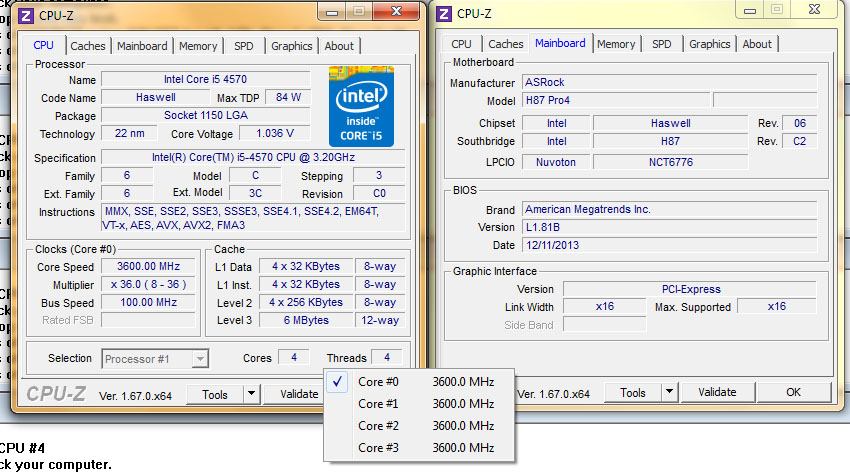
Task: Click the Max. Supported value x16
Action: 777,307
